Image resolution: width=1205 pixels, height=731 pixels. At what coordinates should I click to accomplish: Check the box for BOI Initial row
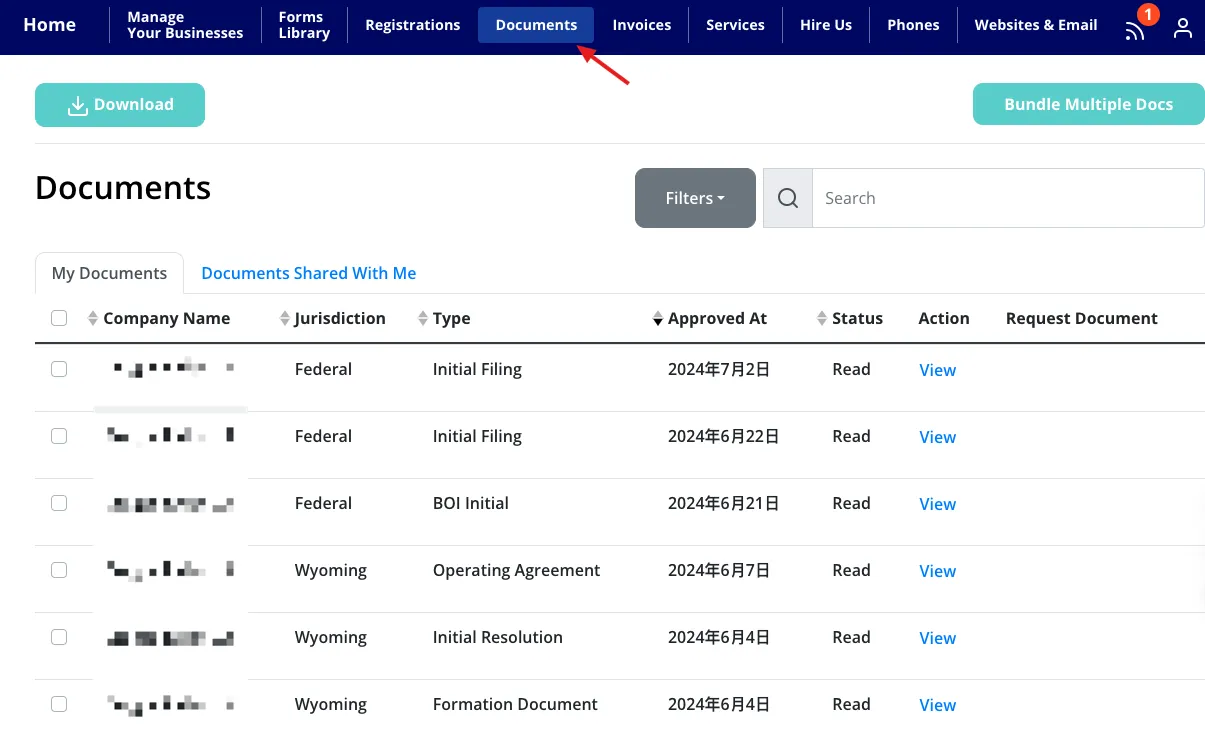point(59,503)
